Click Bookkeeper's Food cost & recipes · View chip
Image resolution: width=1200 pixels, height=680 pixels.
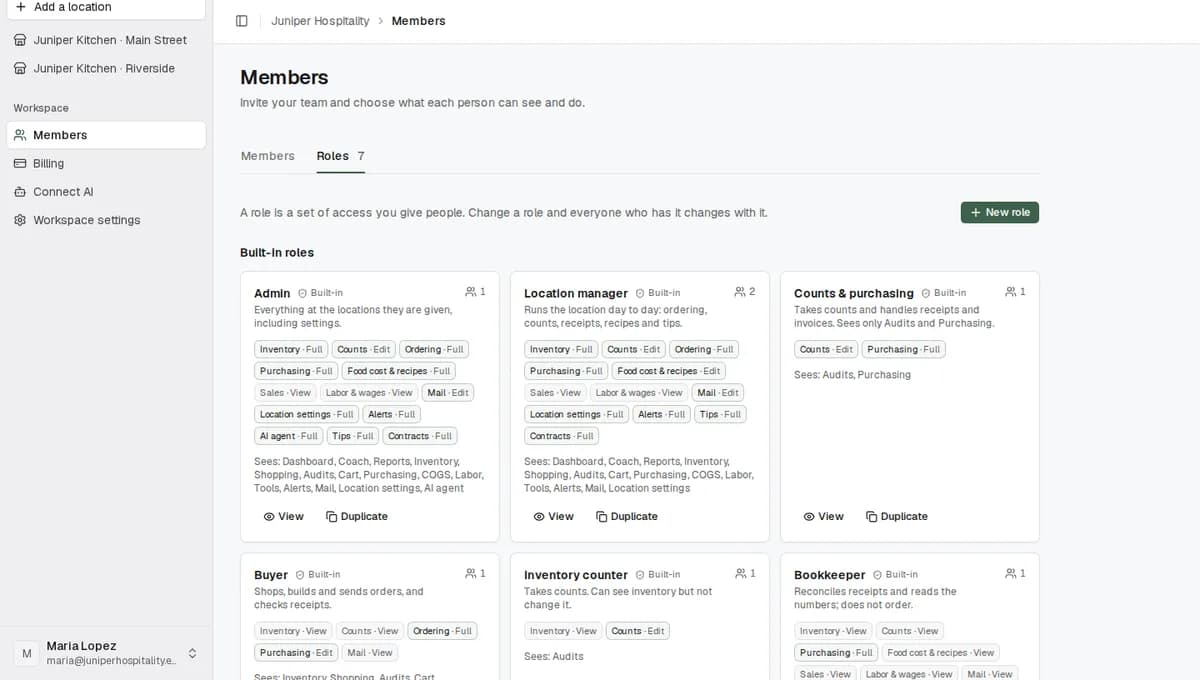pos(941,653)
